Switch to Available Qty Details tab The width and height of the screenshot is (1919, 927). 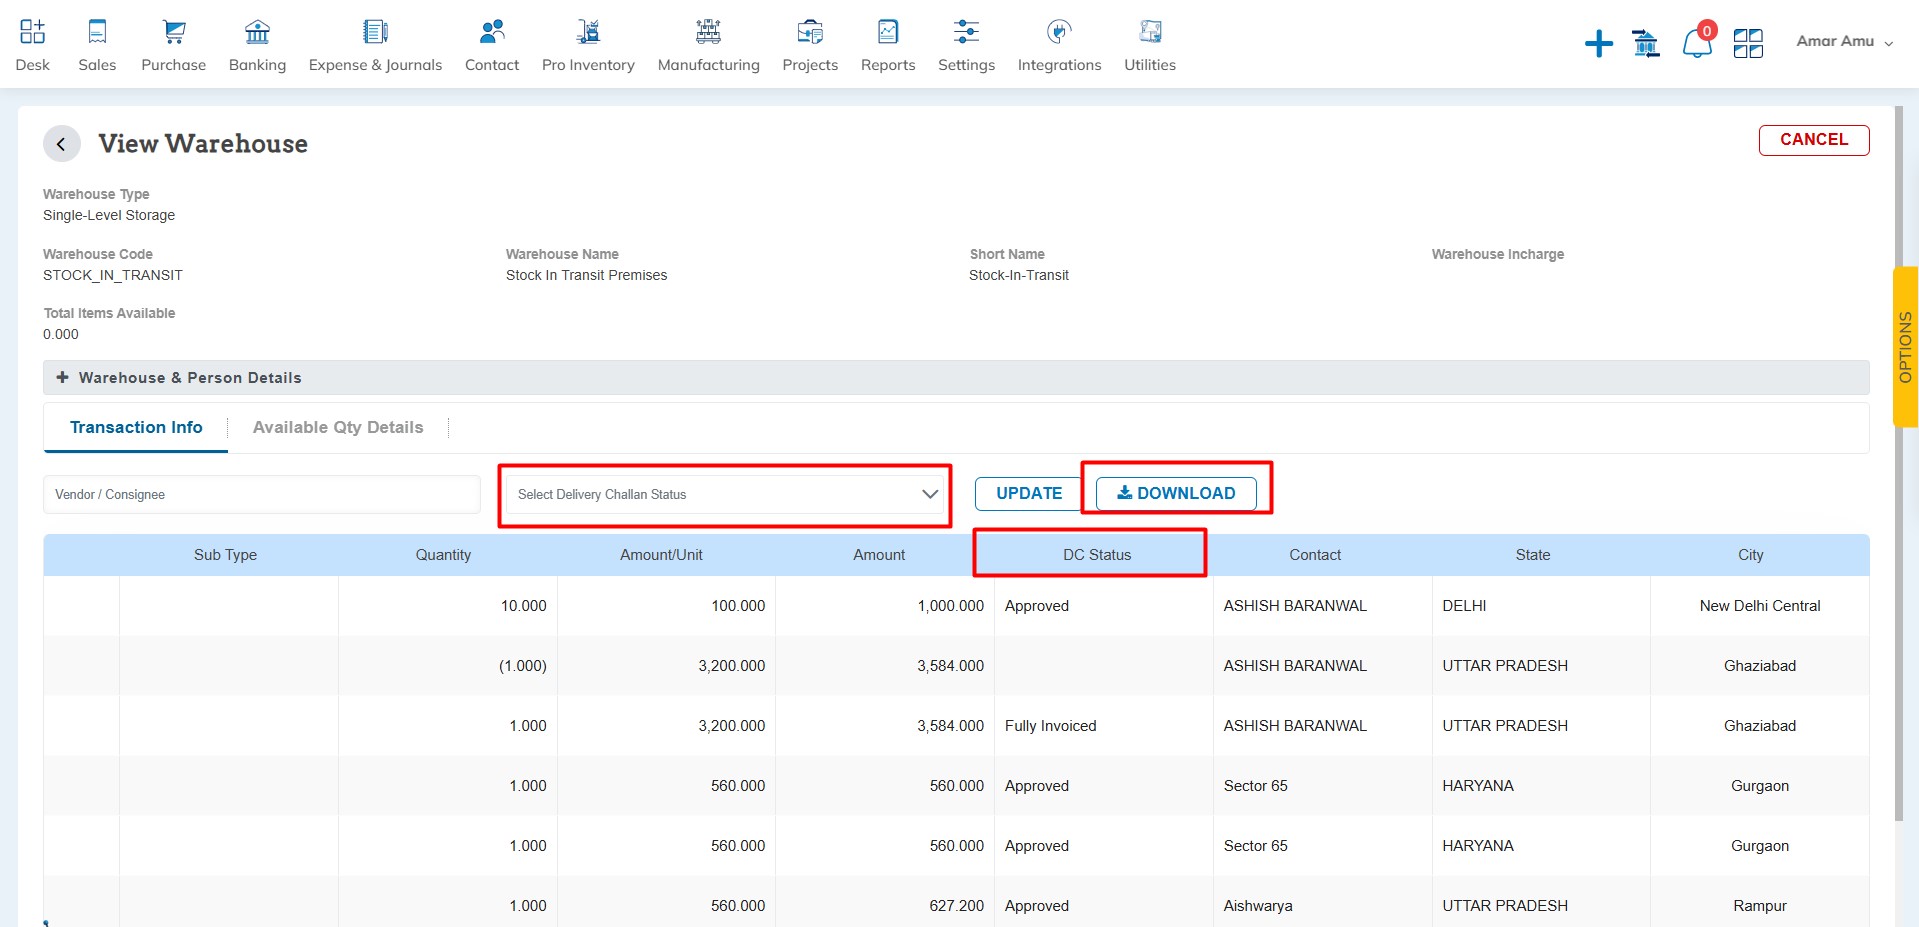click(338, 427)
